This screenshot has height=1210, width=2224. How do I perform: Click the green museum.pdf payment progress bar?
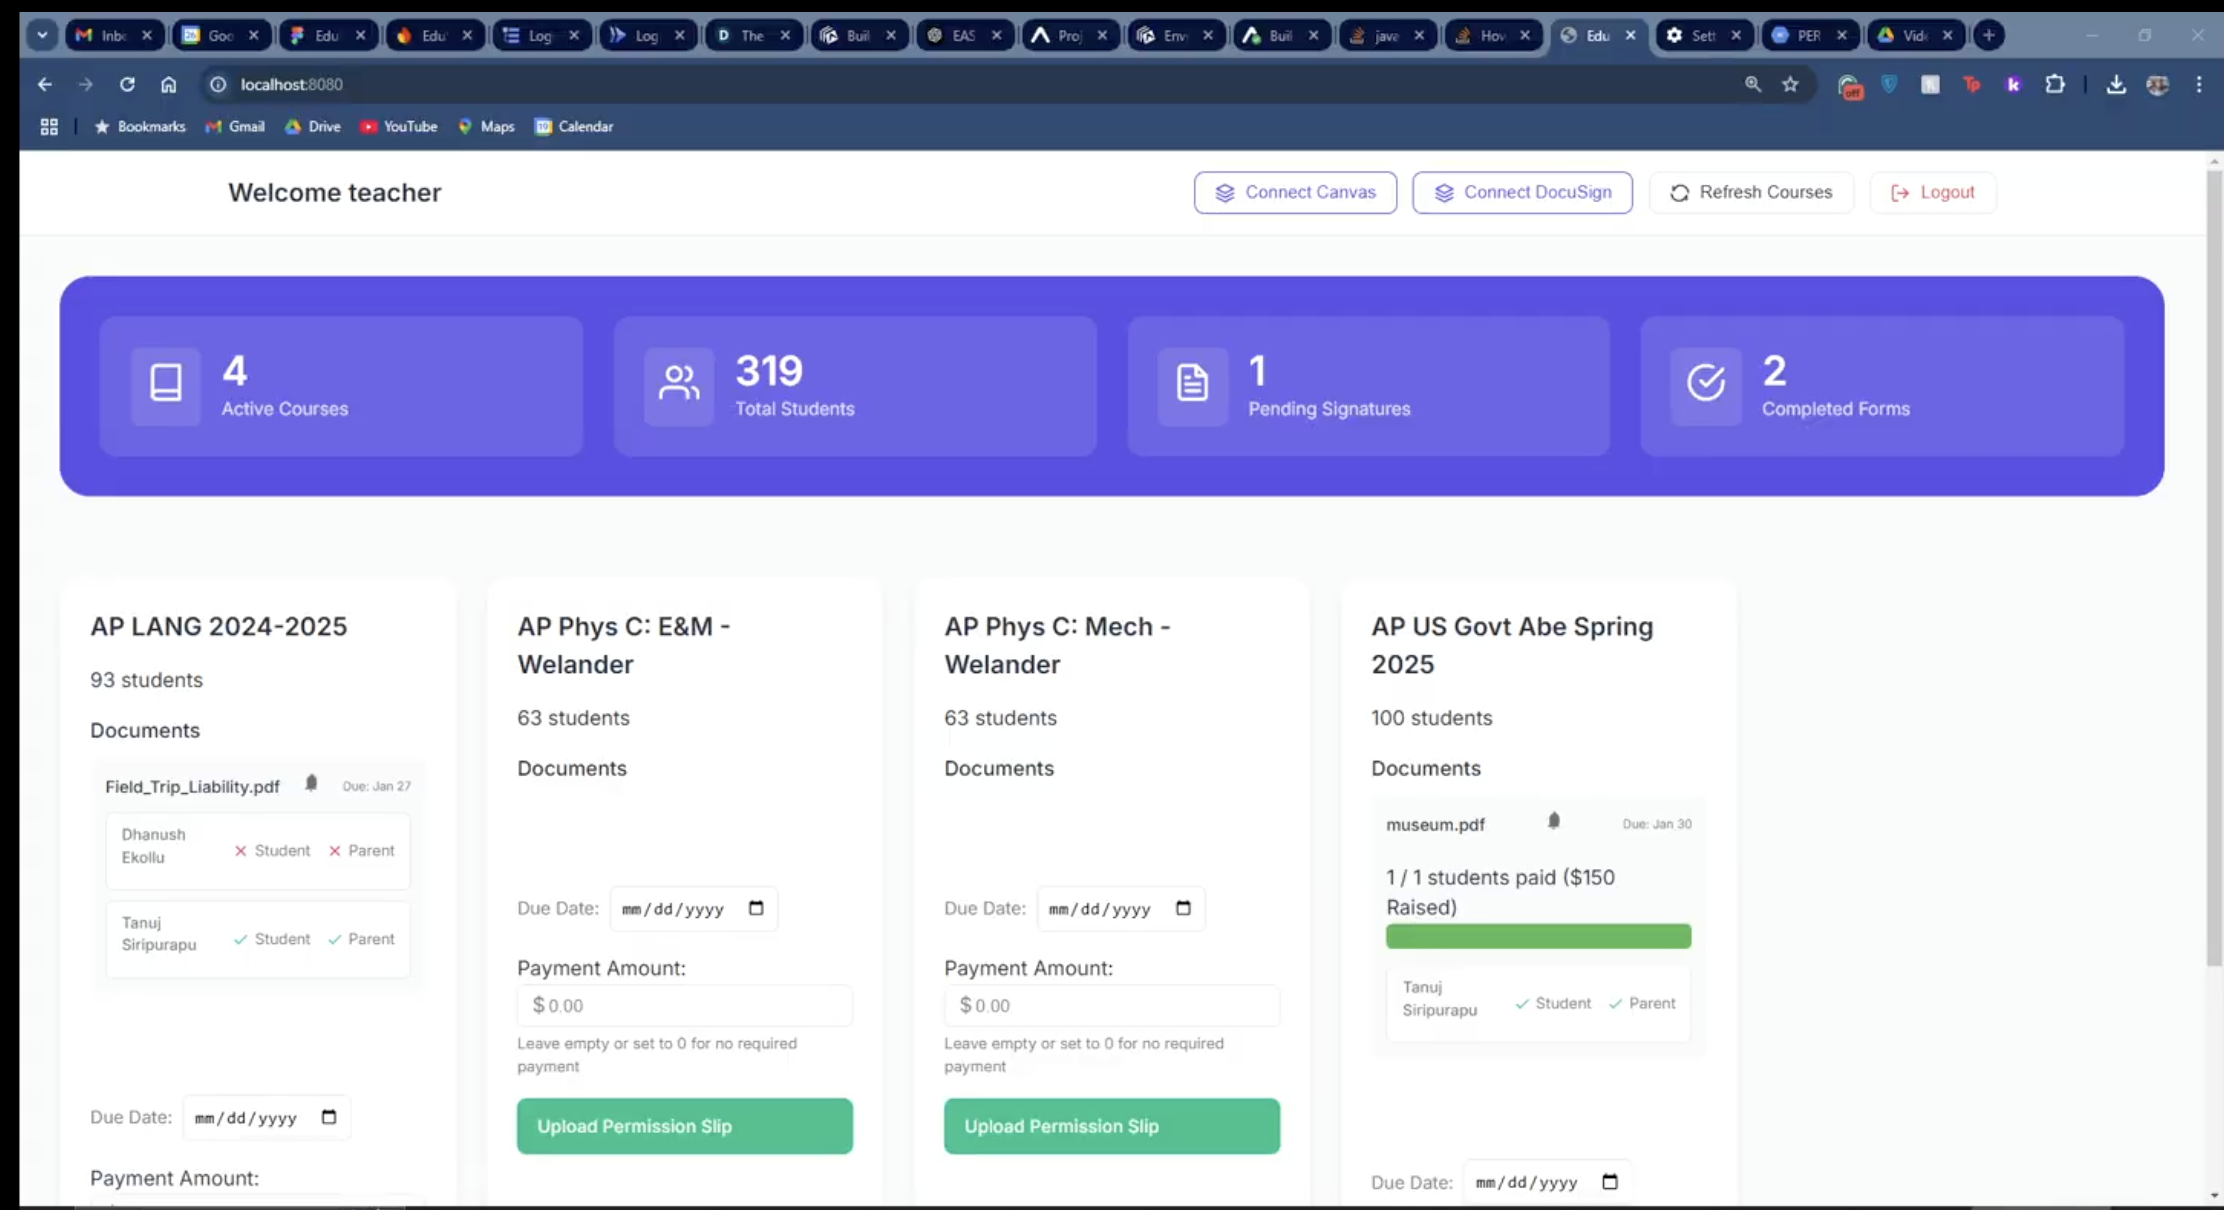[1538, 936]
